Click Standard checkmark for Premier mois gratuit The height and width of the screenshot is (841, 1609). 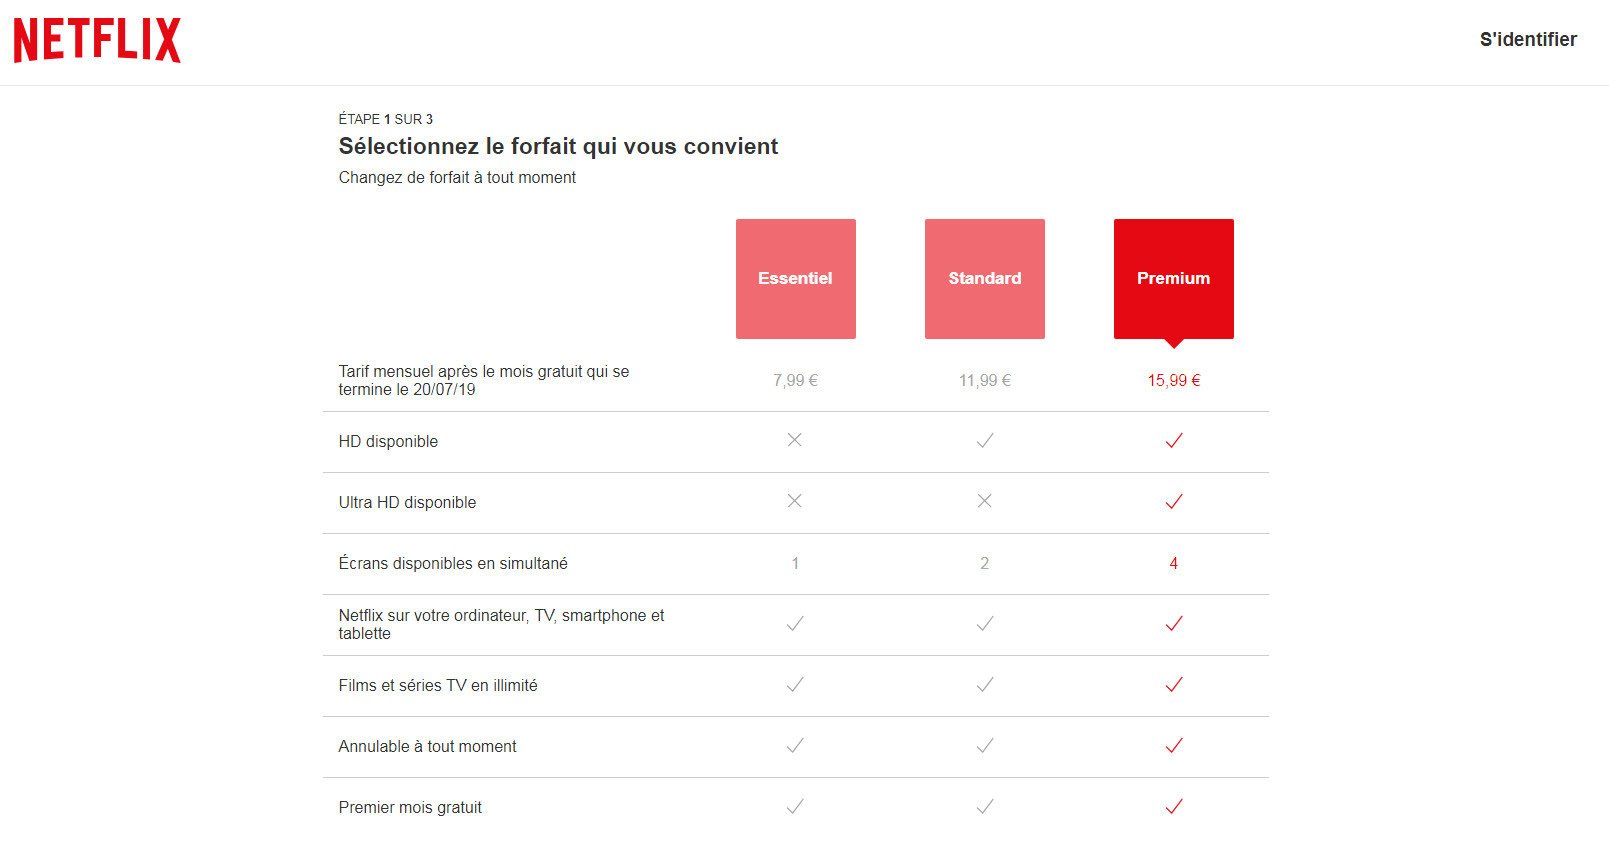[x=984, y=807]
